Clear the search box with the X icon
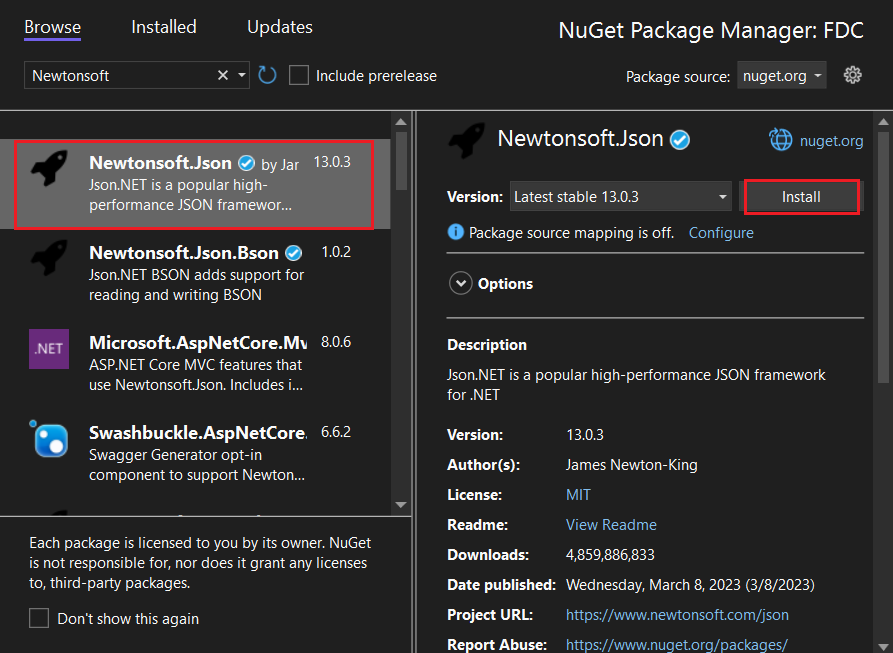Screen dimensions: 893x653 point(223,75)
